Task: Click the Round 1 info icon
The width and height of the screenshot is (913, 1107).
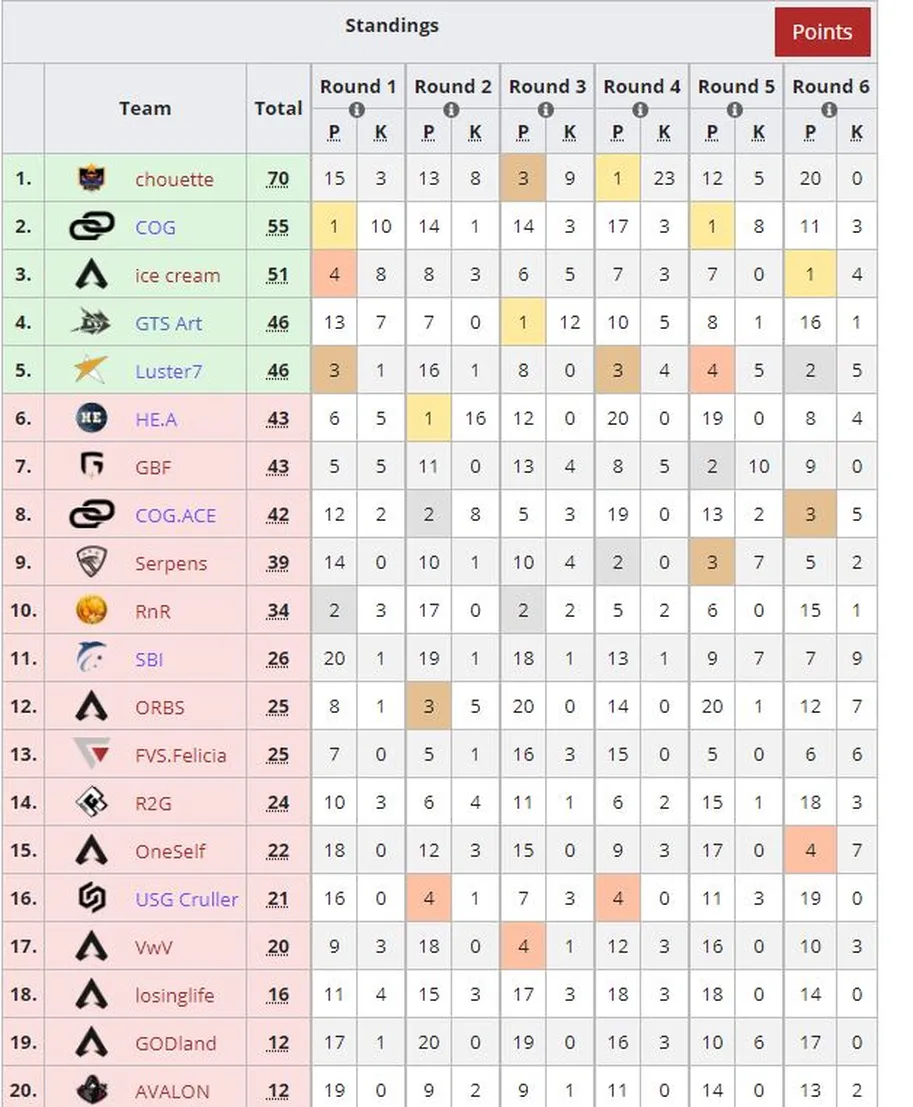Action: click(x=357, y=110)
